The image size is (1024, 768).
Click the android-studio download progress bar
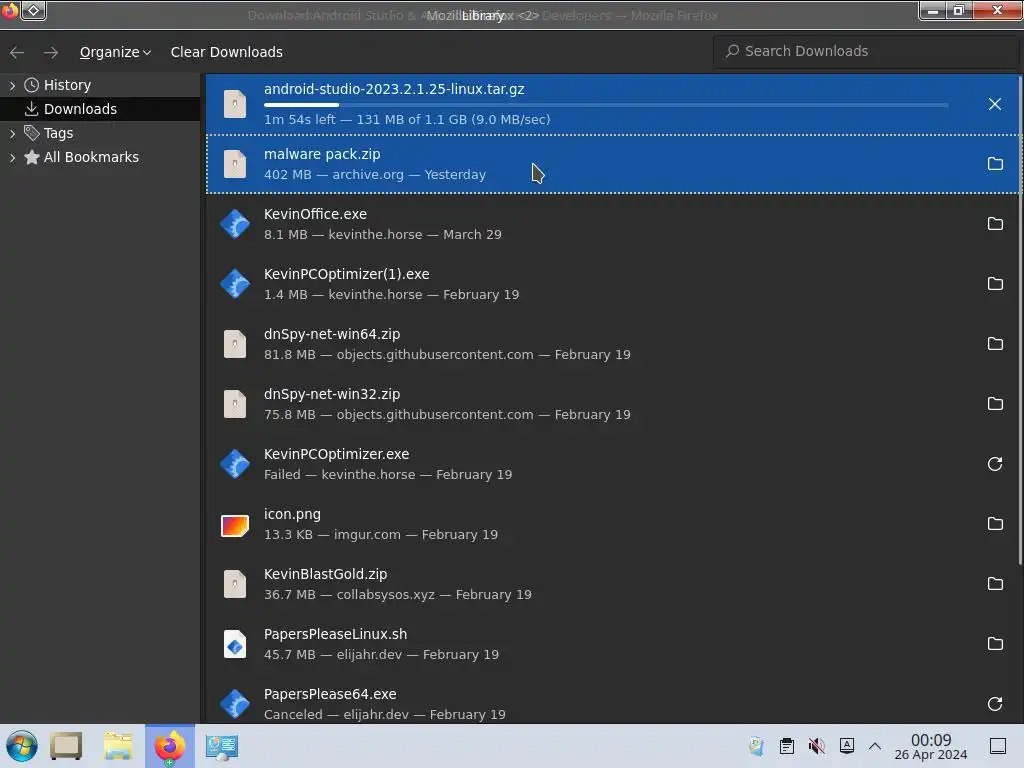click(x=606, y=104)
